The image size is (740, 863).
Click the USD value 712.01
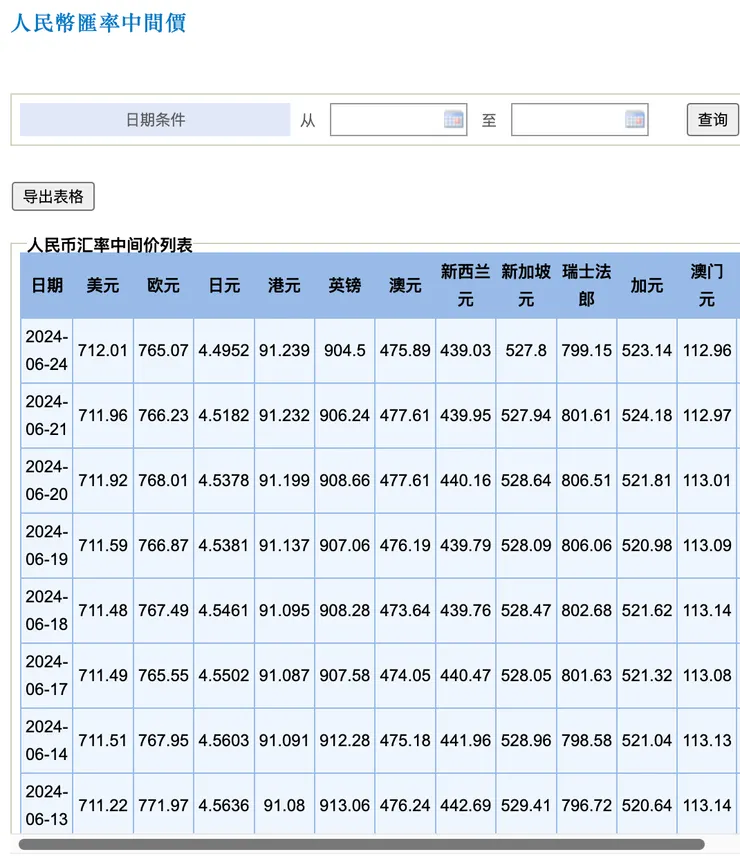tap(103, 350)
